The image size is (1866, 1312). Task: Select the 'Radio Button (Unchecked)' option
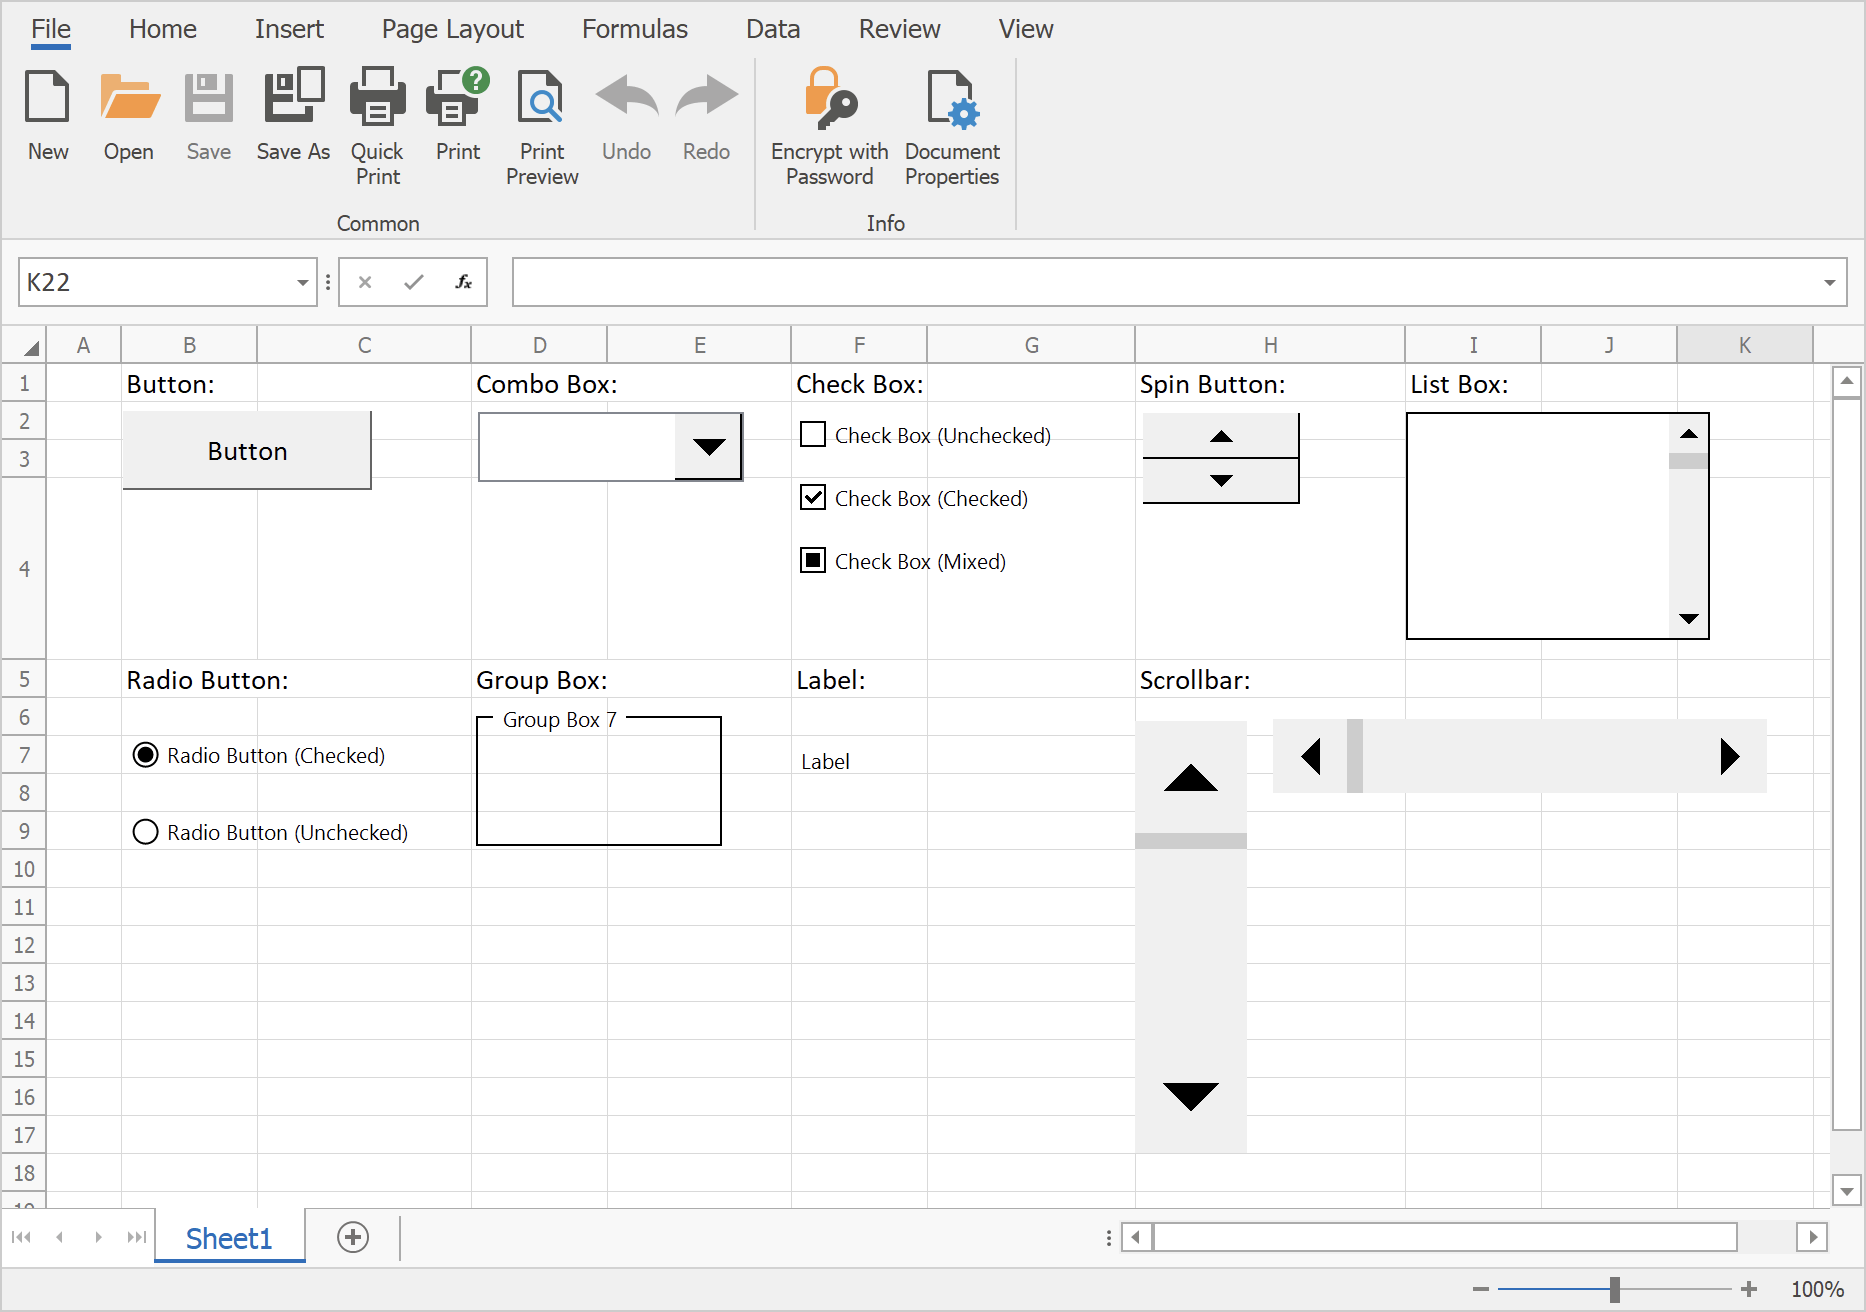point(145,831)
